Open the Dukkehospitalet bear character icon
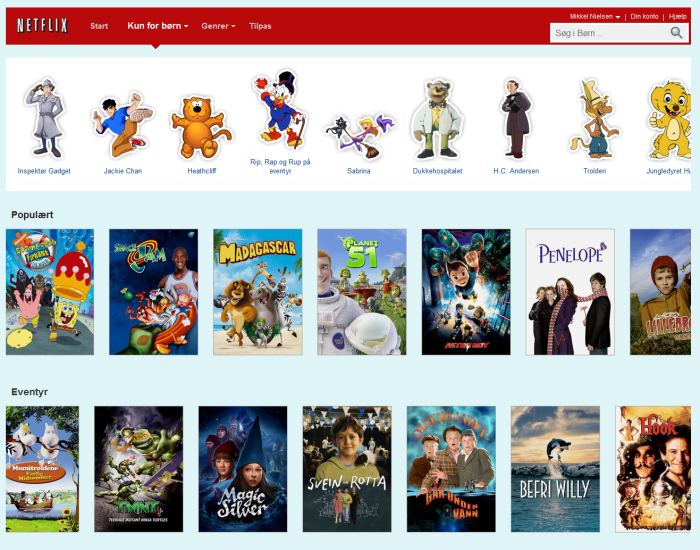700x550 pixels. coord(437,119)
